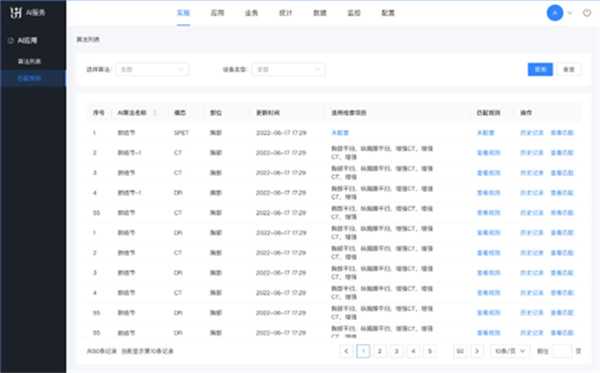Go to page 3 in pagination

[x=396, y=351]
